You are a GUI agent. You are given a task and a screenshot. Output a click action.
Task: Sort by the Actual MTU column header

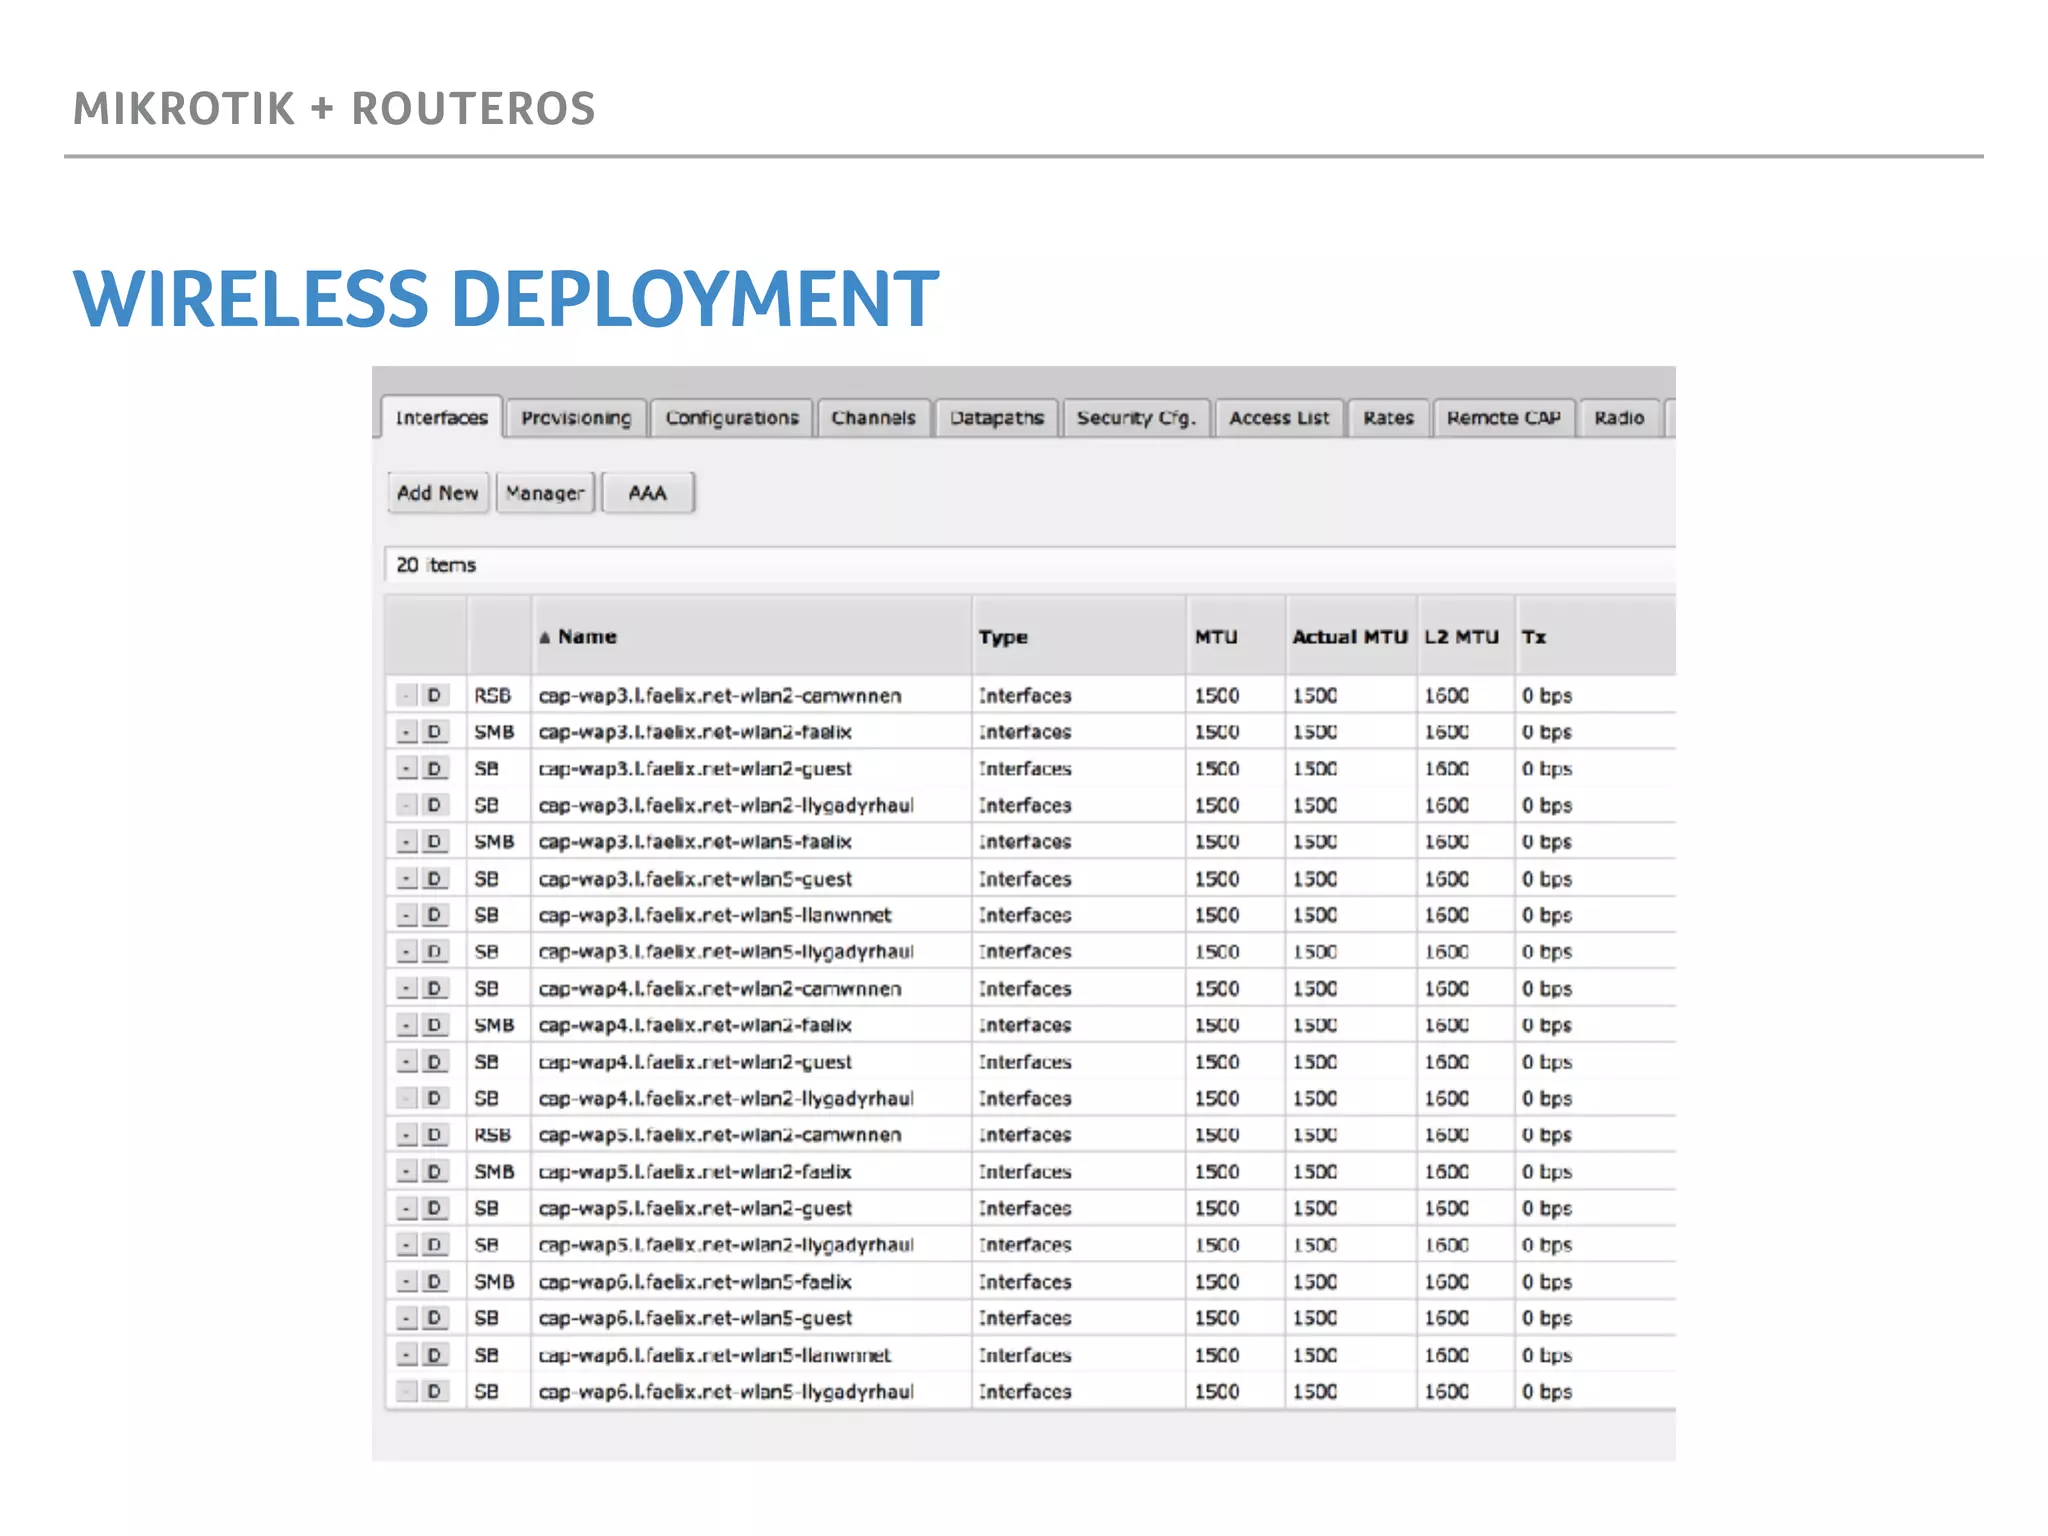tap(1351, 636)
